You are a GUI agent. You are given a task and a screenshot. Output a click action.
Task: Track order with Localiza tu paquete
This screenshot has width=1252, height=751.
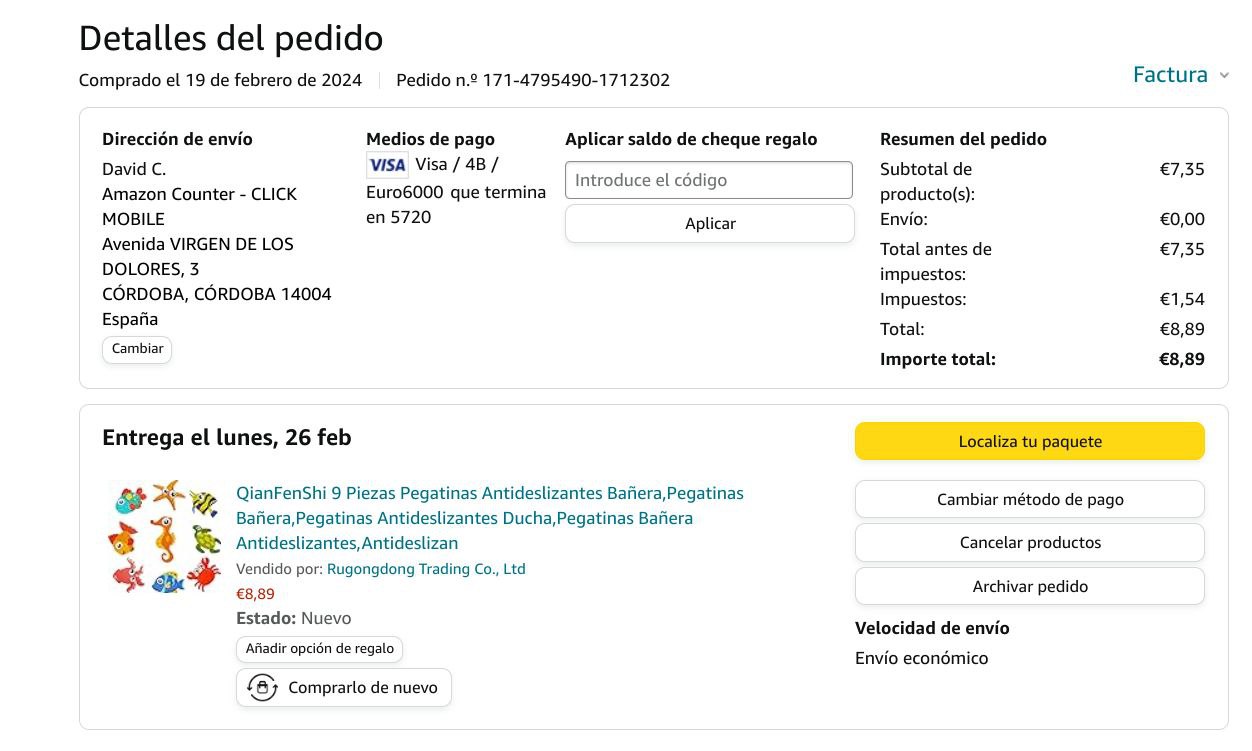coord(1029,441)
